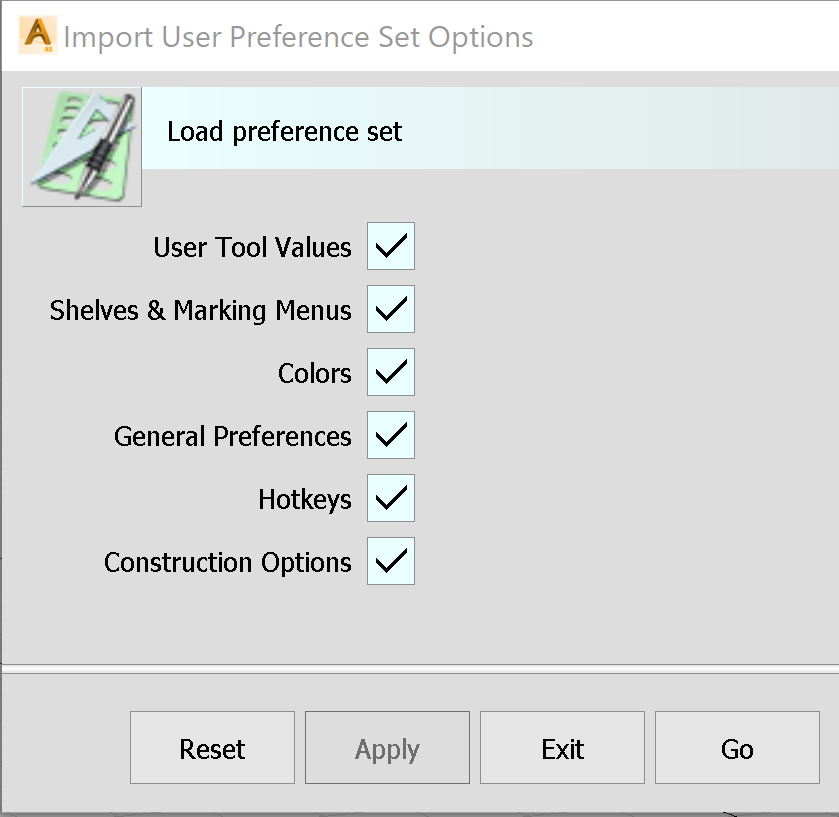839x817 pixels.
Task: Click the Hotkeys text label
Action: 304,498
